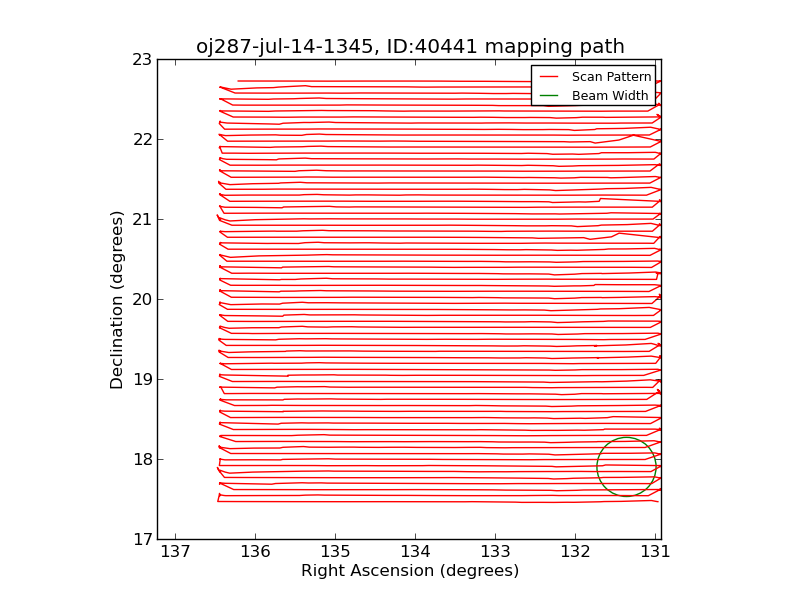The height and width of the screenshot is (600, 800).
Task: Click the 'Right Ascension (degrees)' axis label
Action: point(410,570)
